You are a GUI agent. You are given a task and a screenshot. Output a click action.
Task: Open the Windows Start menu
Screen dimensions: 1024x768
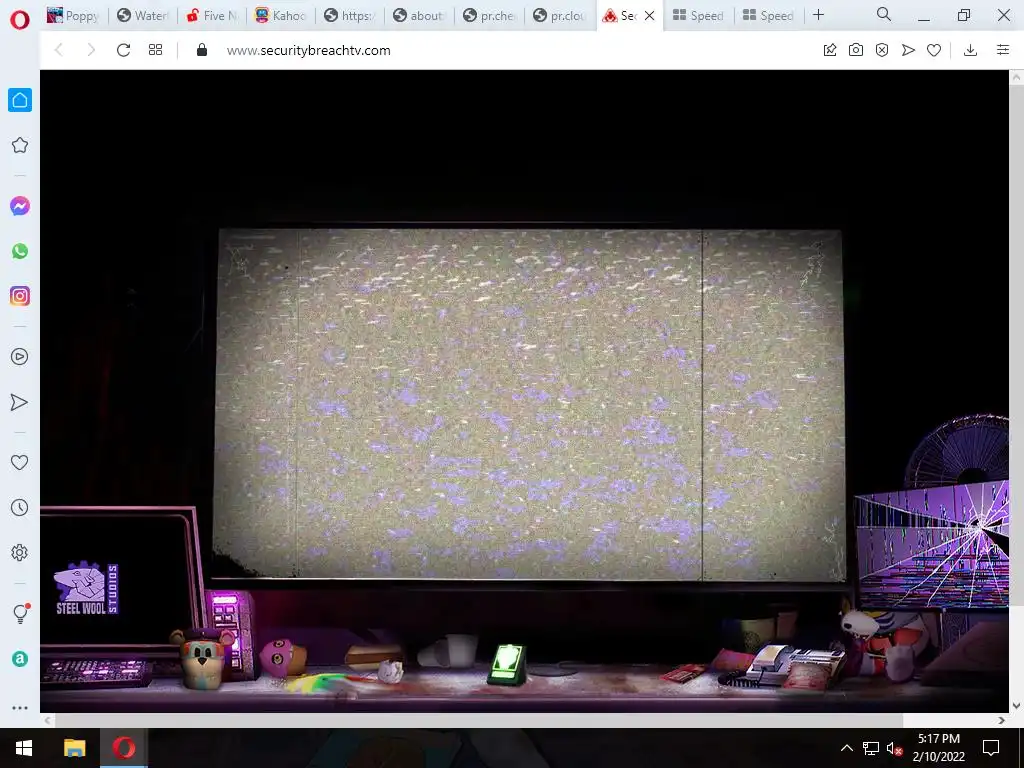pyautogui.click(x=24, y=748)
